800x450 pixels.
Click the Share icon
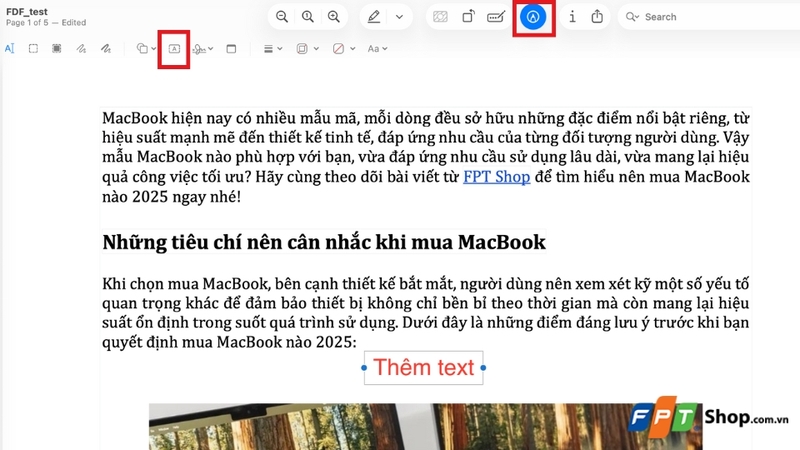click(597, 17)
